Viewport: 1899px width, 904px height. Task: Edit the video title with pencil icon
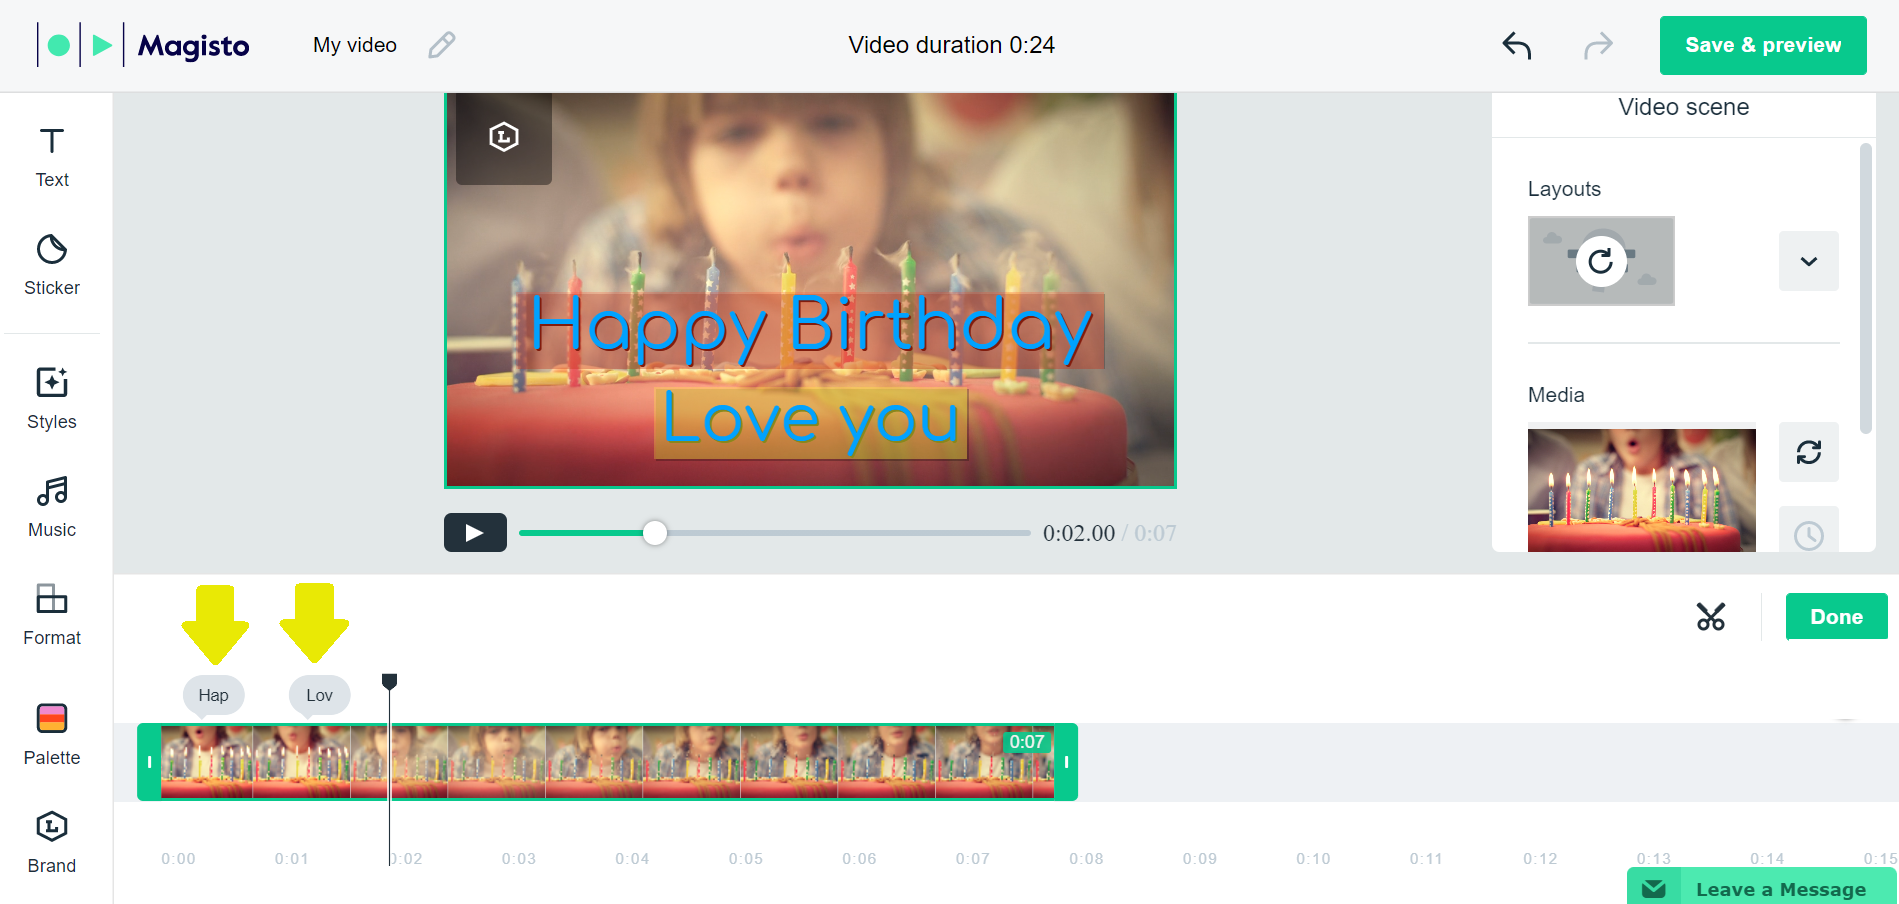pos(442,45)
